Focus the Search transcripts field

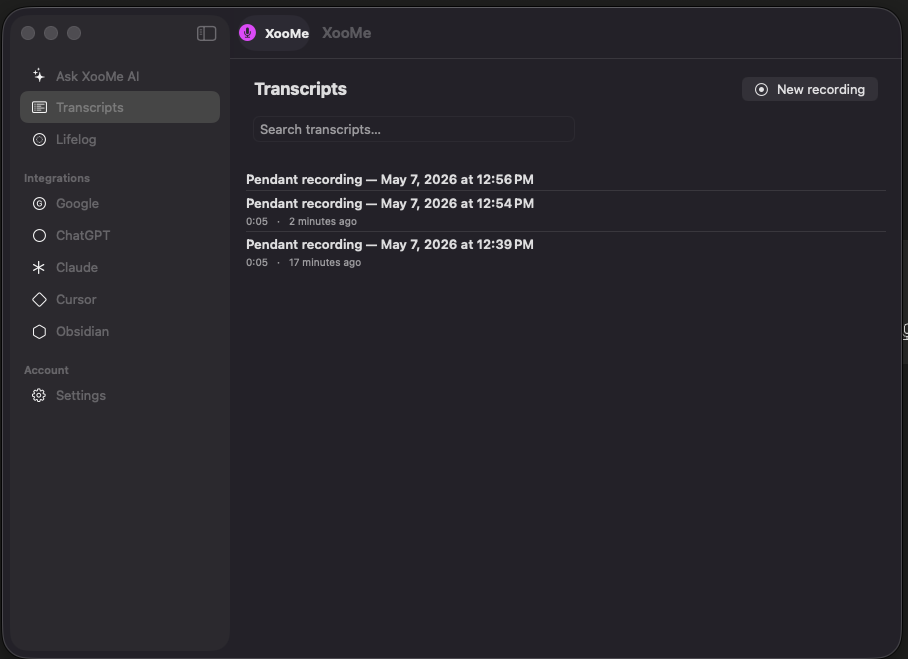pos(413,129)
